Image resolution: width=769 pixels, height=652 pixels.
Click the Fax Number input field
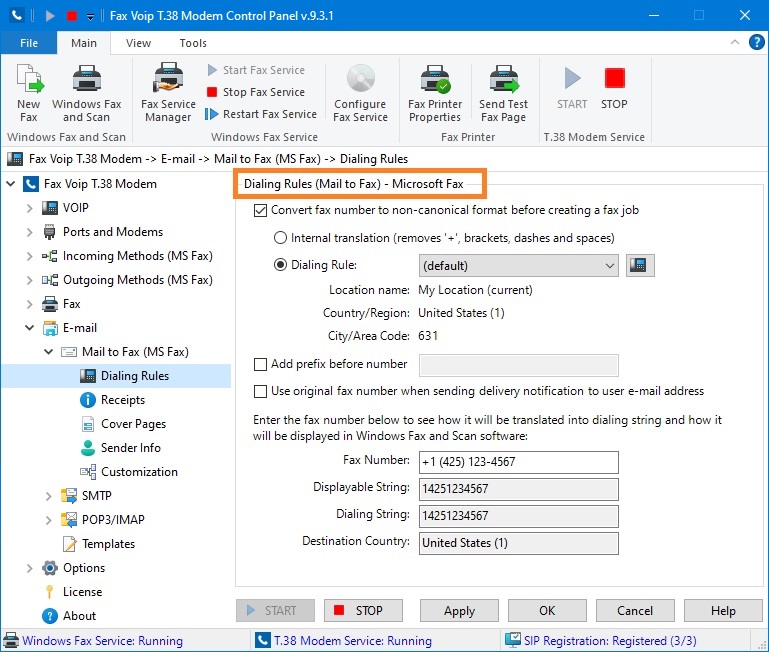coord(518,462)
